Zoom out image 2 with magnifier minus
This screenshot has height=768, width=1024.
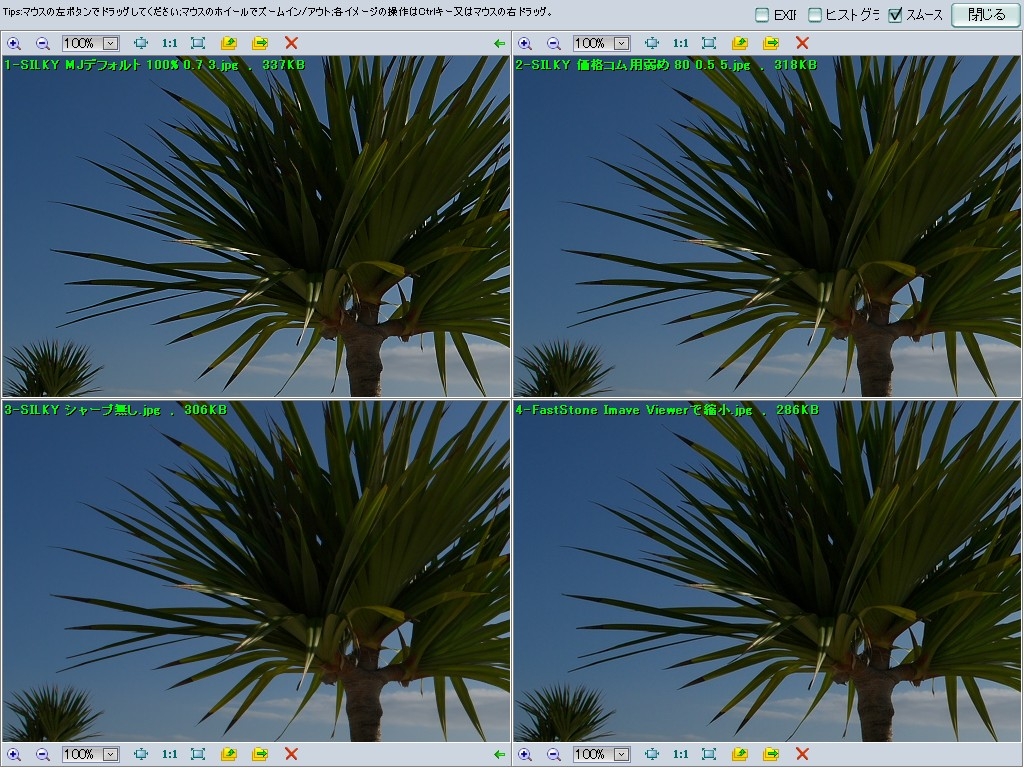point(553,44)
